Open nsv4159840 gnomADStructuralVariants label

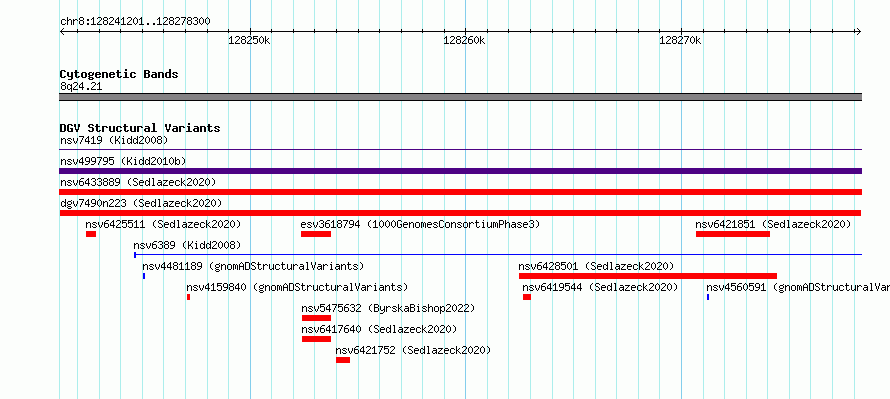297,287
